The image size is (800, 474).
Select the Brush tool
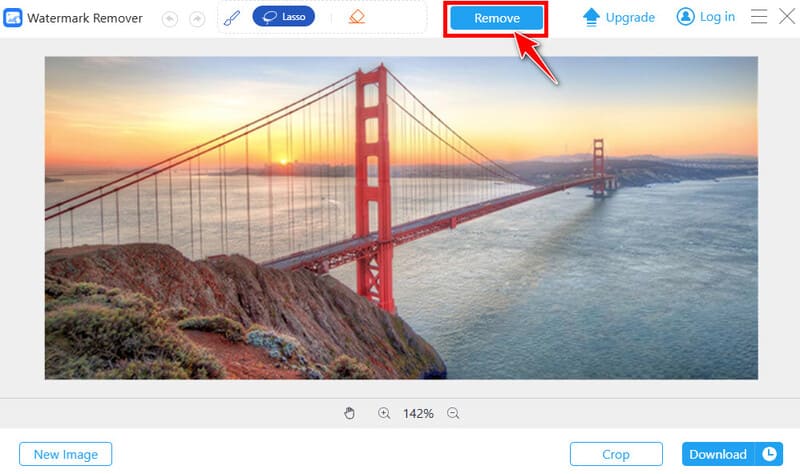point(232,18)
